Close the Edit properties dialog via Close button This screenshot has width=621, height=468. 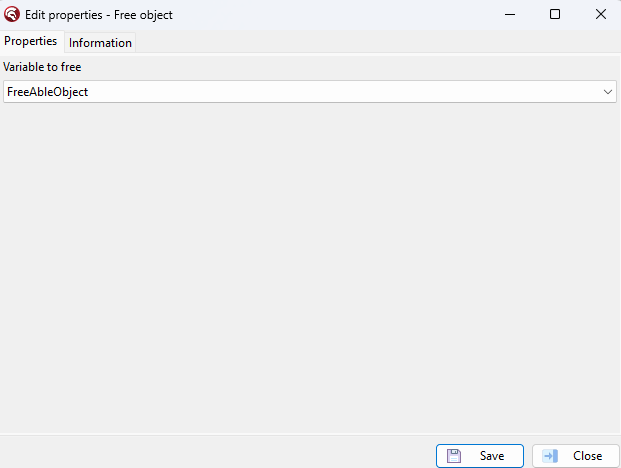575,456
